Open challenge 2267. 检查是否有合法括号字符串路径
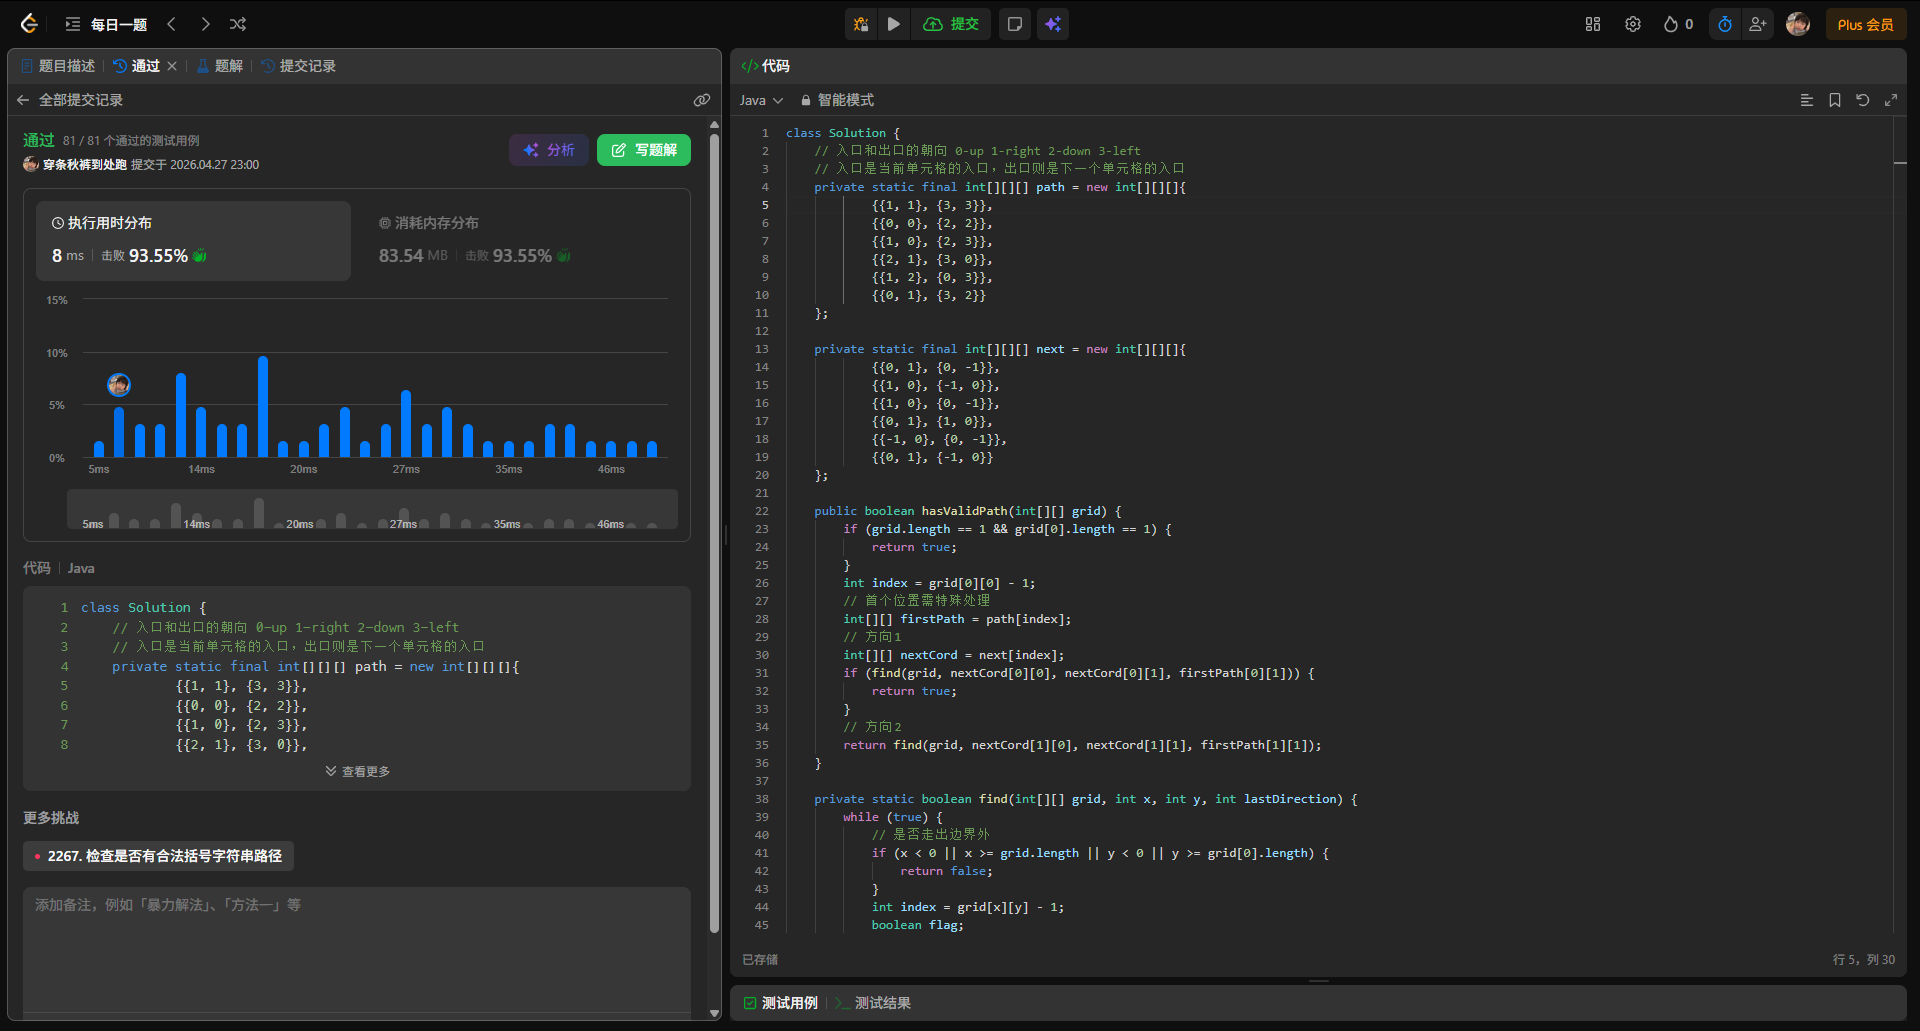1920x1031 pixels. click(158, 856)
